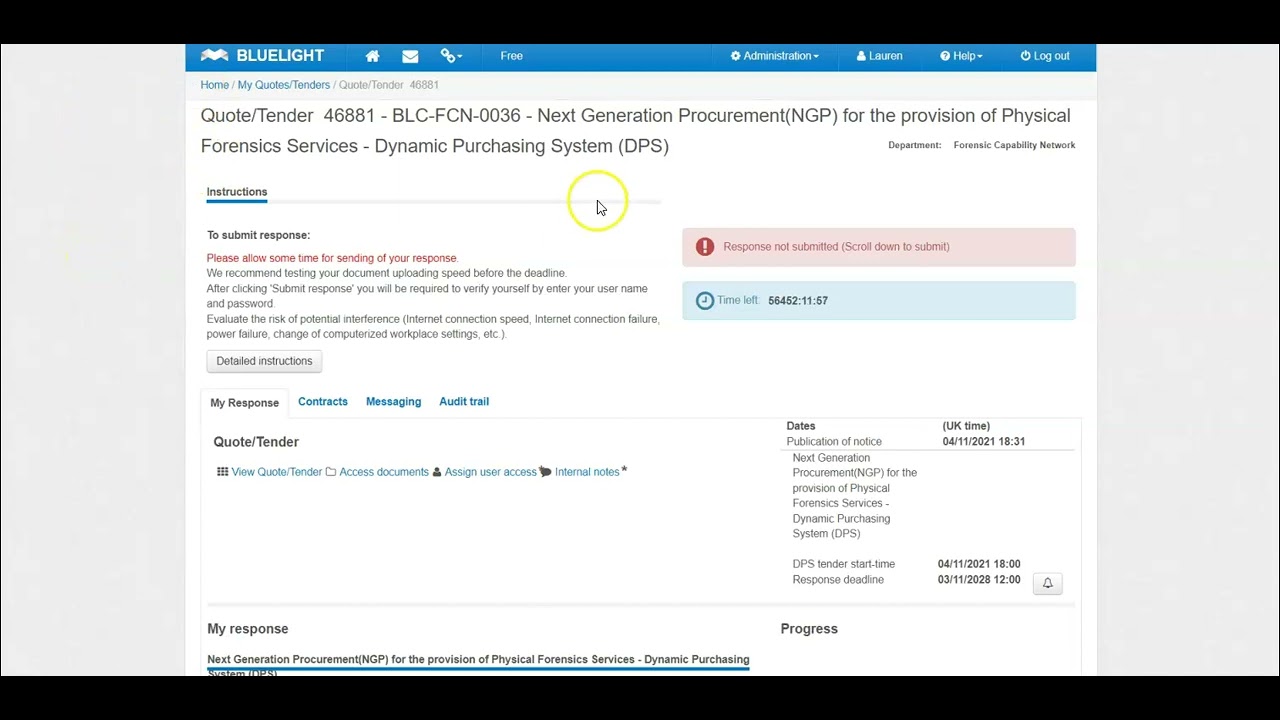Click the red exclamation alert icon
The width and height of the screenshot is (1280, 720).
click(x=705, y=247)
